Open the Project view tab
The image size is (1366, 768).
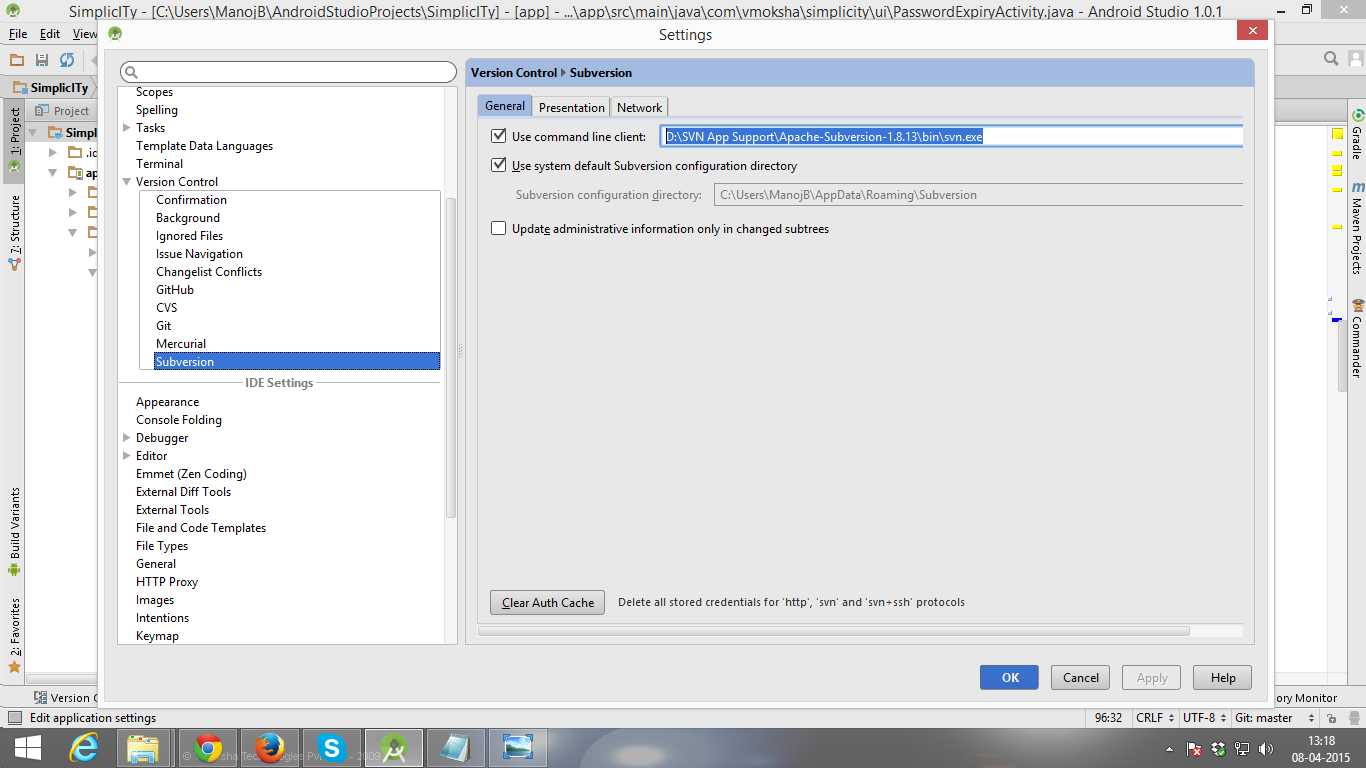(62, 111)
